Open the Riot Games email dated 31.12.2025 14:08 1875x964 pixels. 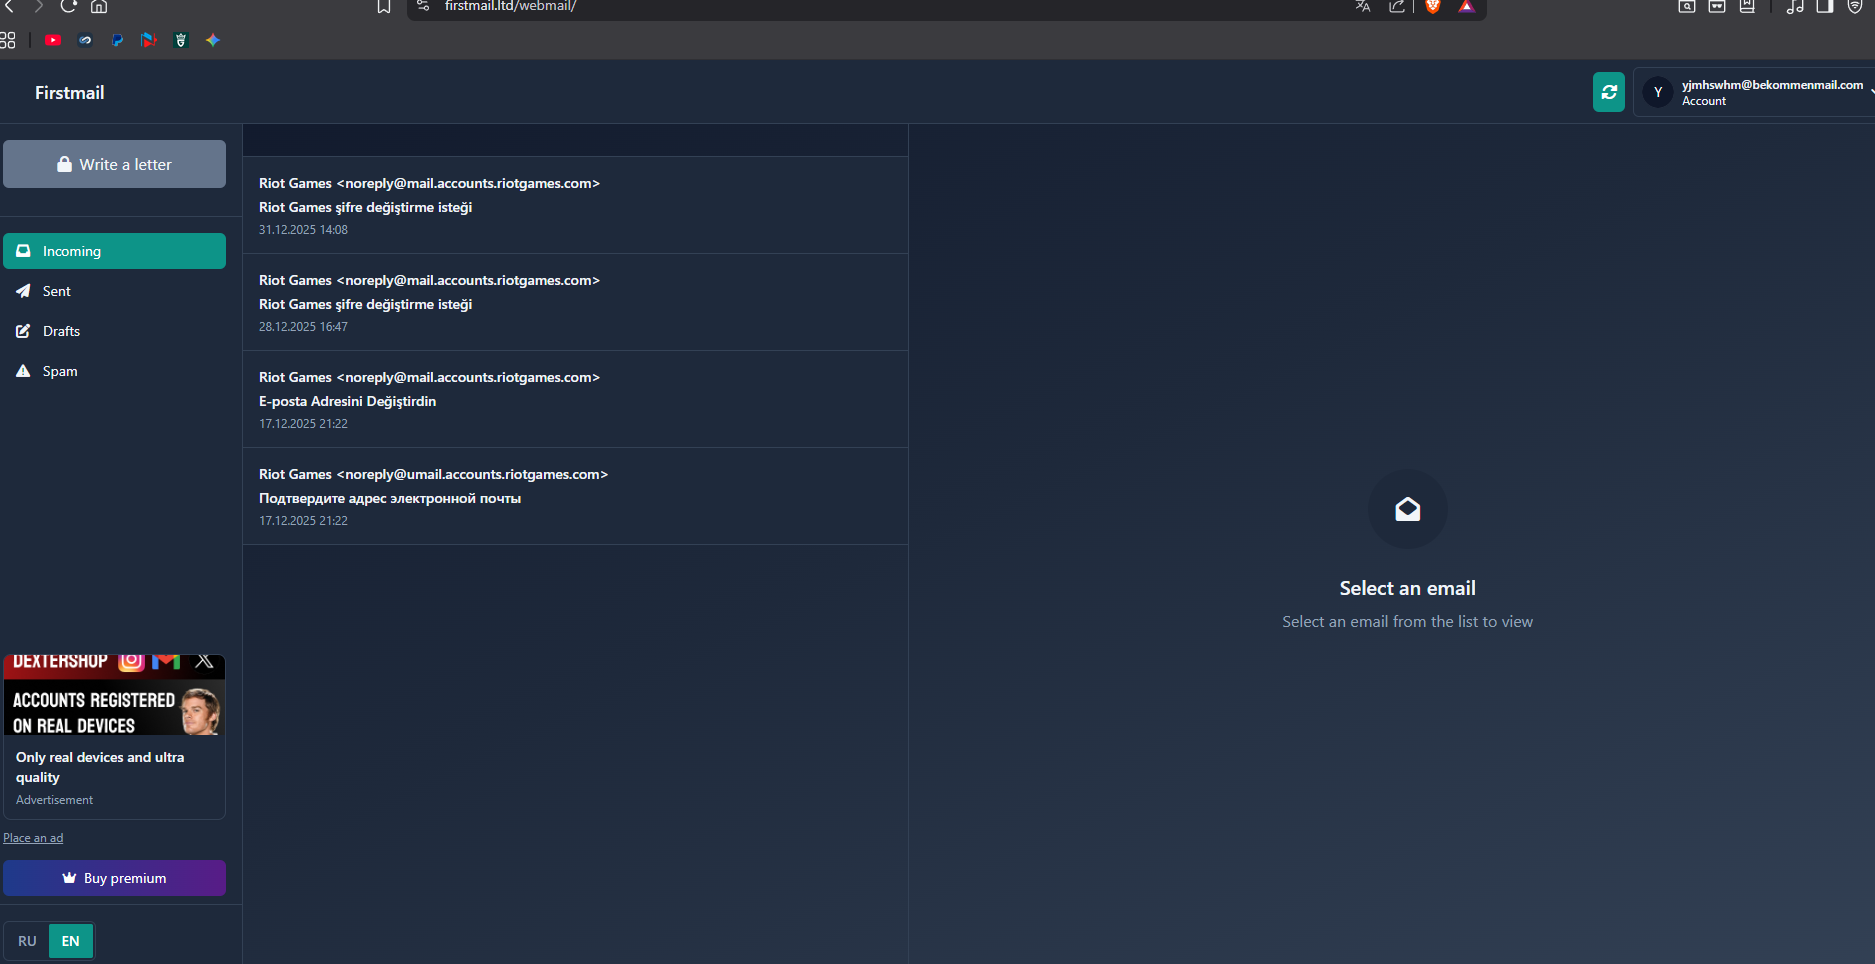pyautogui.click(x=575, y=205)
